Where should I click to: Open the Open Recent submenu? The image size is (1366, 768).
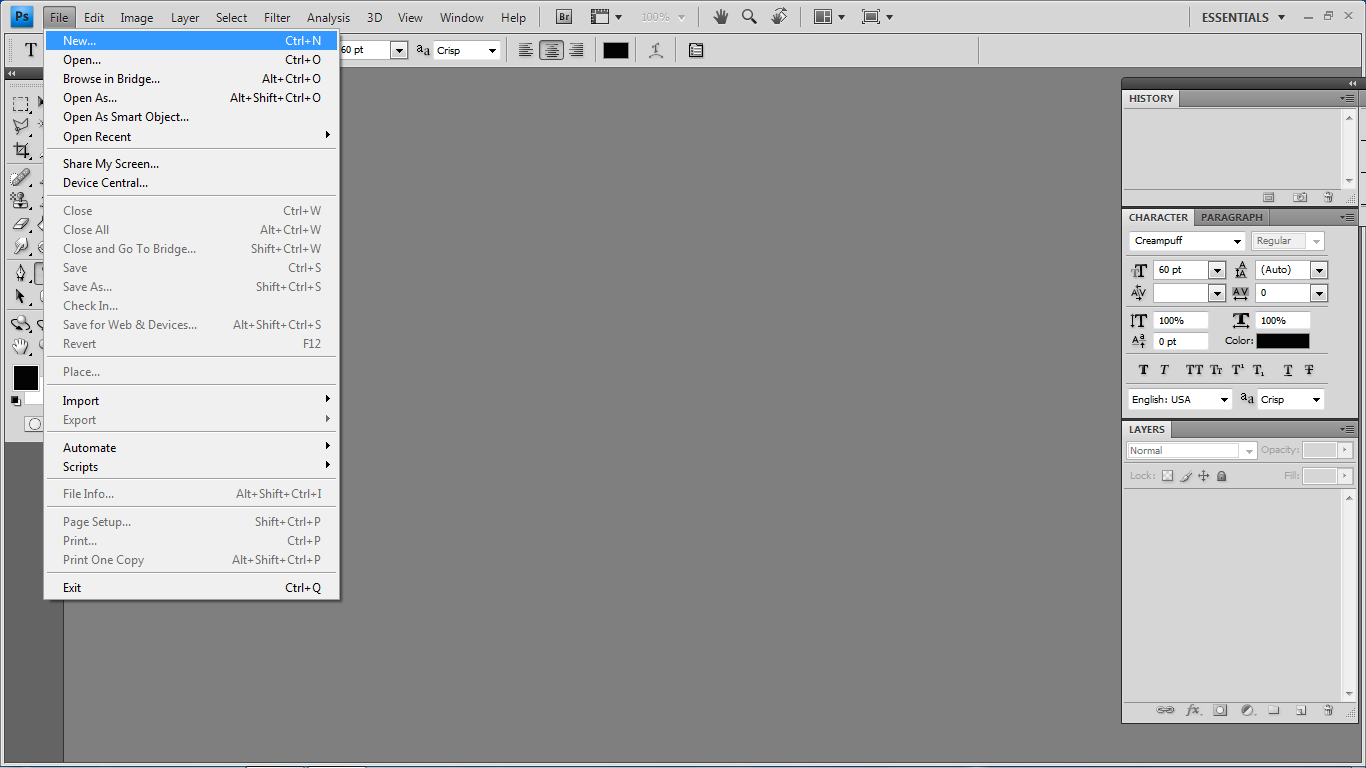(x=191, y=137)
